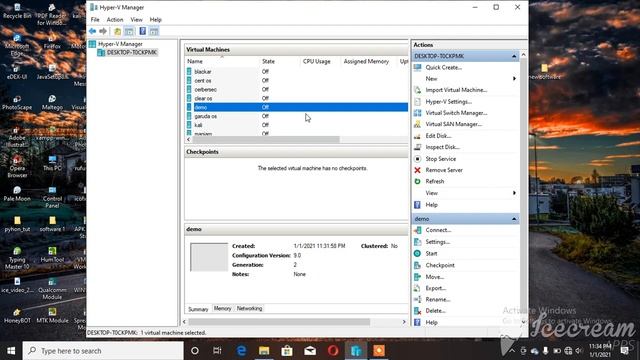Switch to the Memory tab
The image size is (640, 360).
click(x=222, y=309)
